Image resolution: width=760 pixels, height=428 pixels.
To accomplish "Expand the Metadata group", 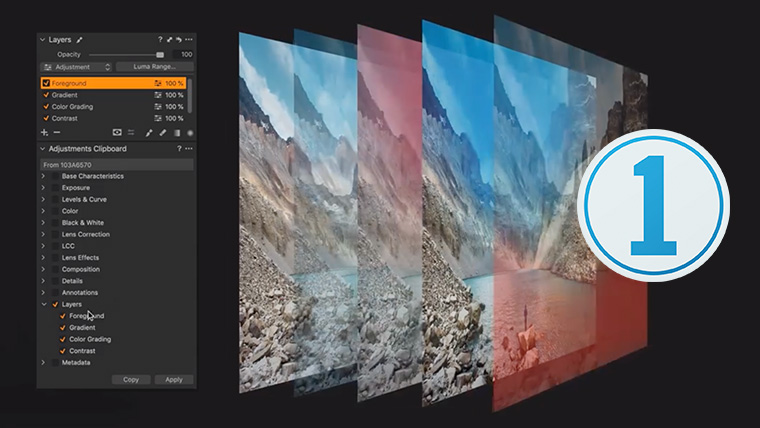I will [x=43, y=363].
